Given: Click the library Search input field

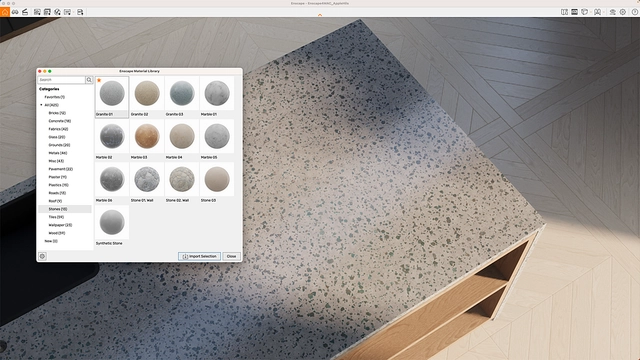Looking at the screenshot, I should [x=62, y=80].
